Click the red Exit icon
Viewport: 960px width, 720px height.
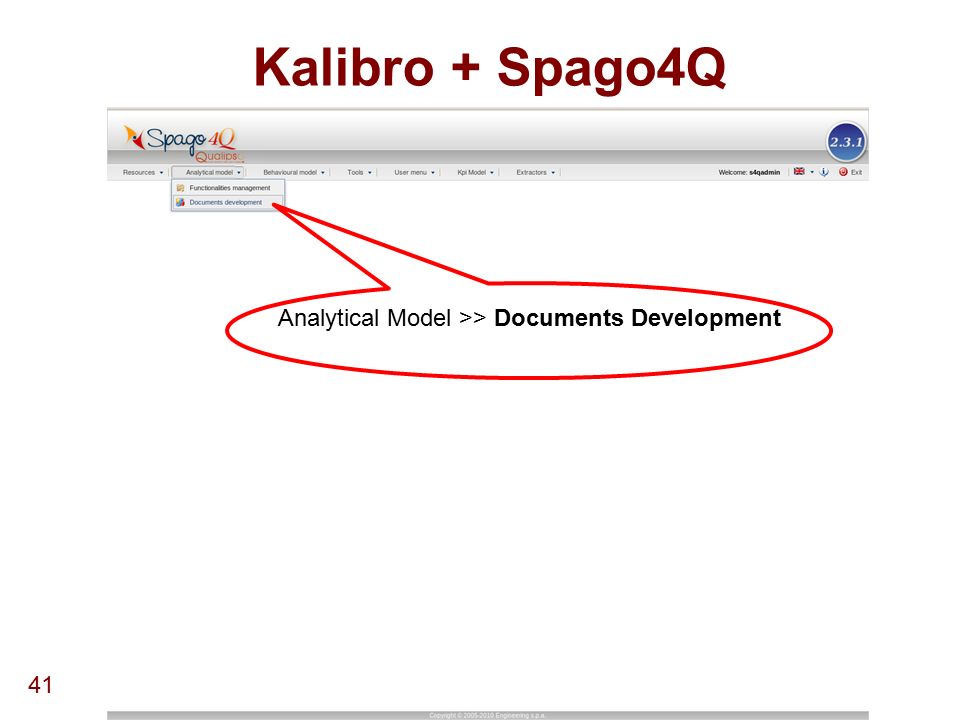pos(843,172)
